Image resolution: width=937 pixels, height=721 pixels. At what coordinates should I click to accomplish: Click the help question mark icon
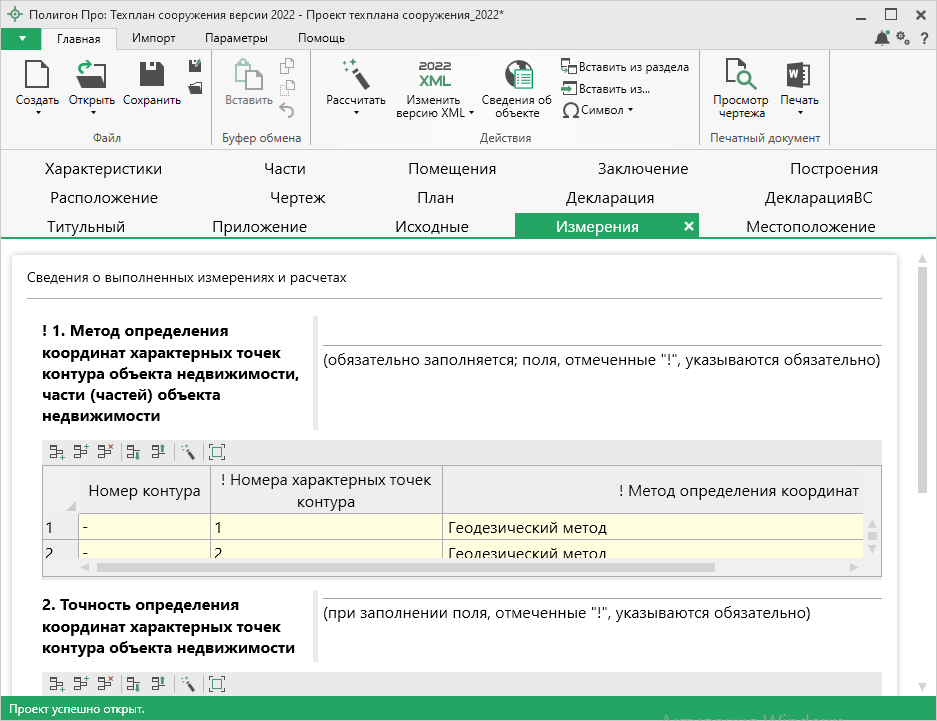(922, 38)
